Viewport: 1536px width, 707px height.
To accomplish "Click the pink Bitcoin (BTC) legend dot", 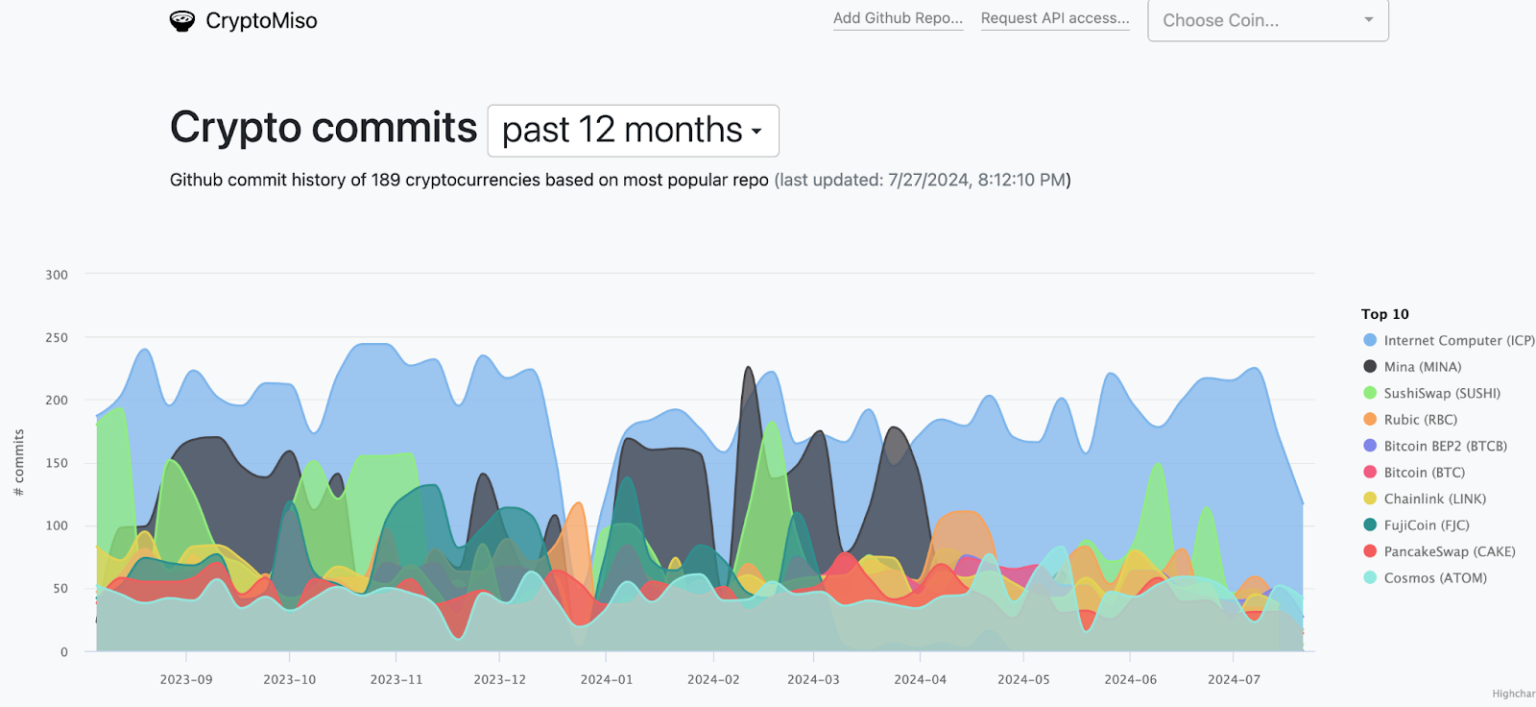I will pyautogui.click(x=1369, y=472).
